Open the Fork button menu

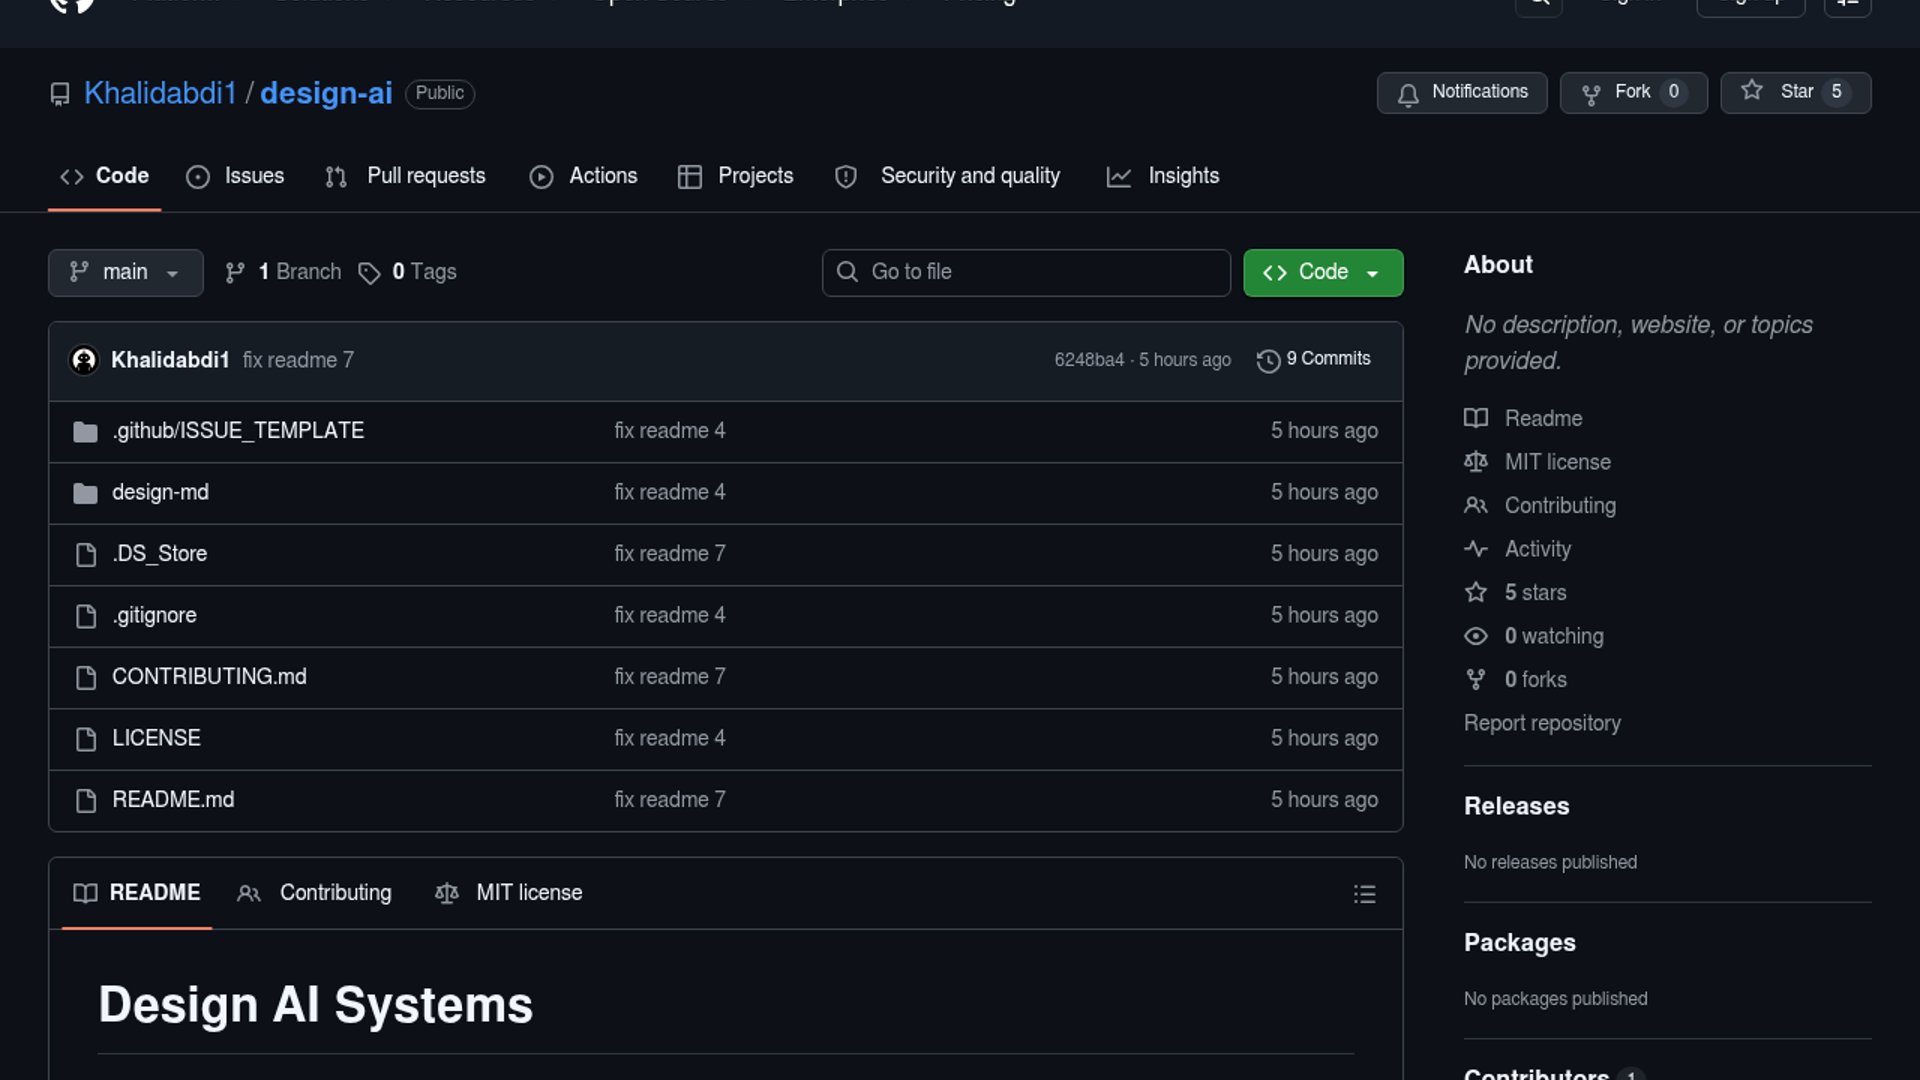tap(1633, 92)
